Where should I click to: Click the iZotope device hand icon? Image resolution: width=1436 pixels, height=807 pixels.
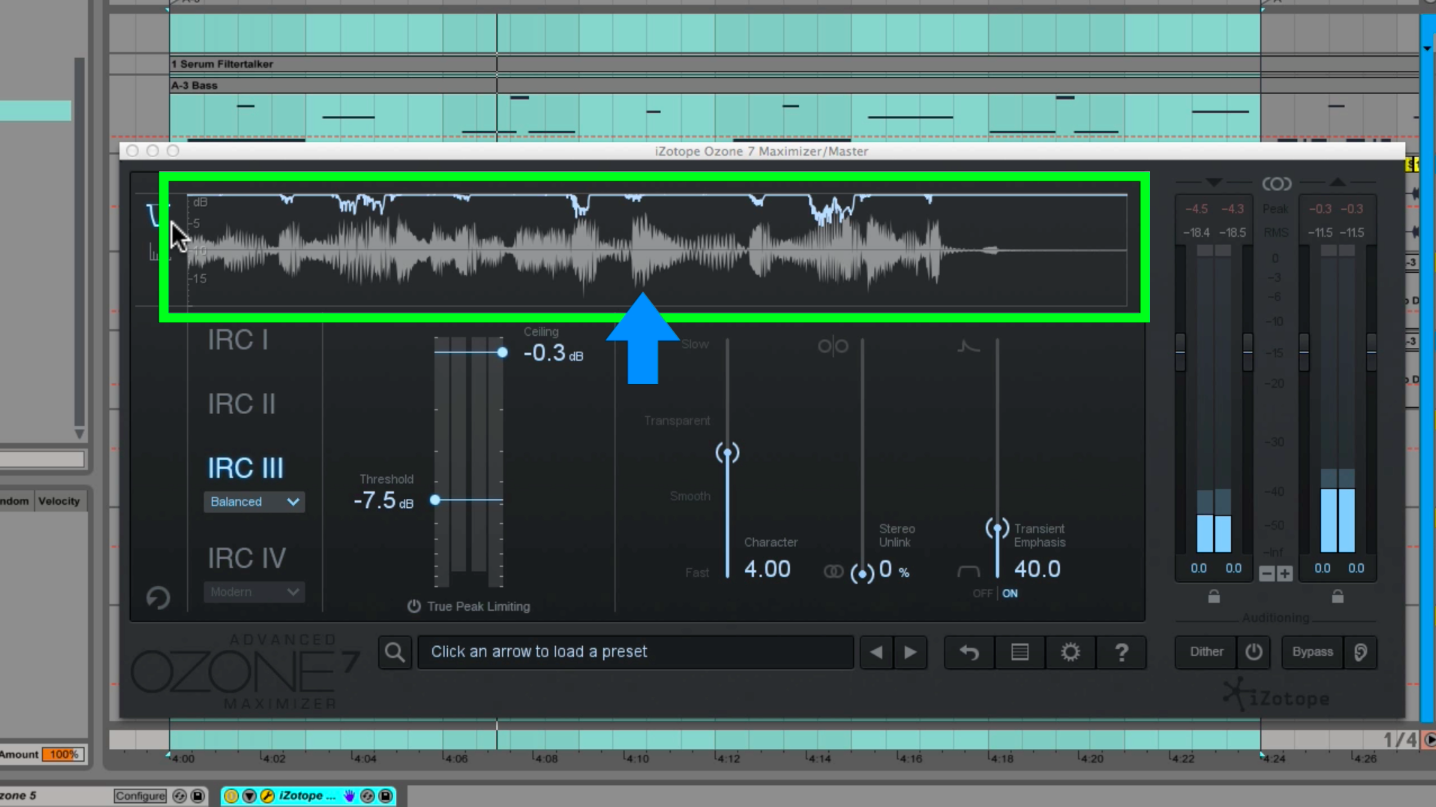coord(349,796)
